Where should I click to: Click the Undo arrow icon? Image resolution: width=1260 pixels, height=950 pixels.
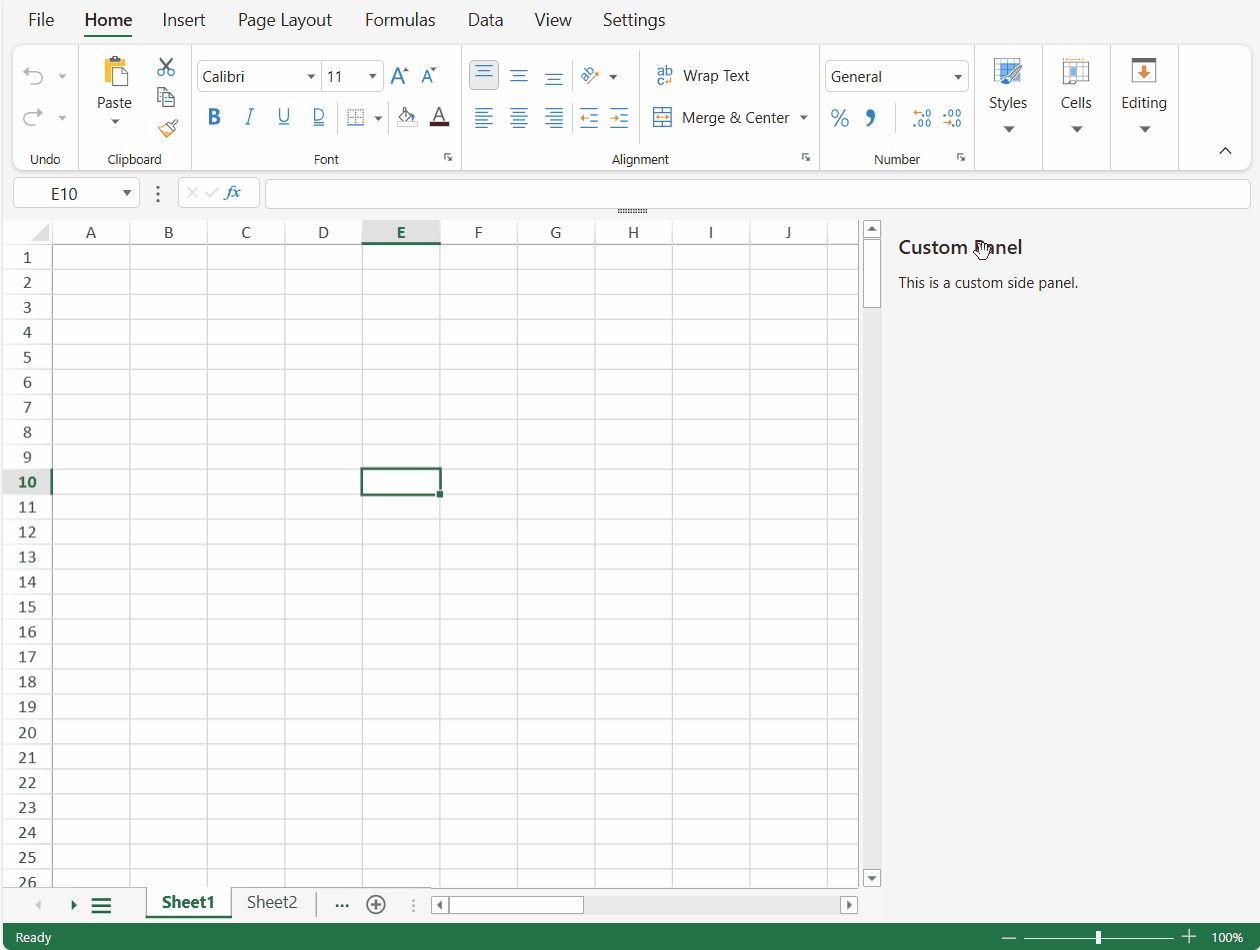pyautogui.click(x=33, y=77)
